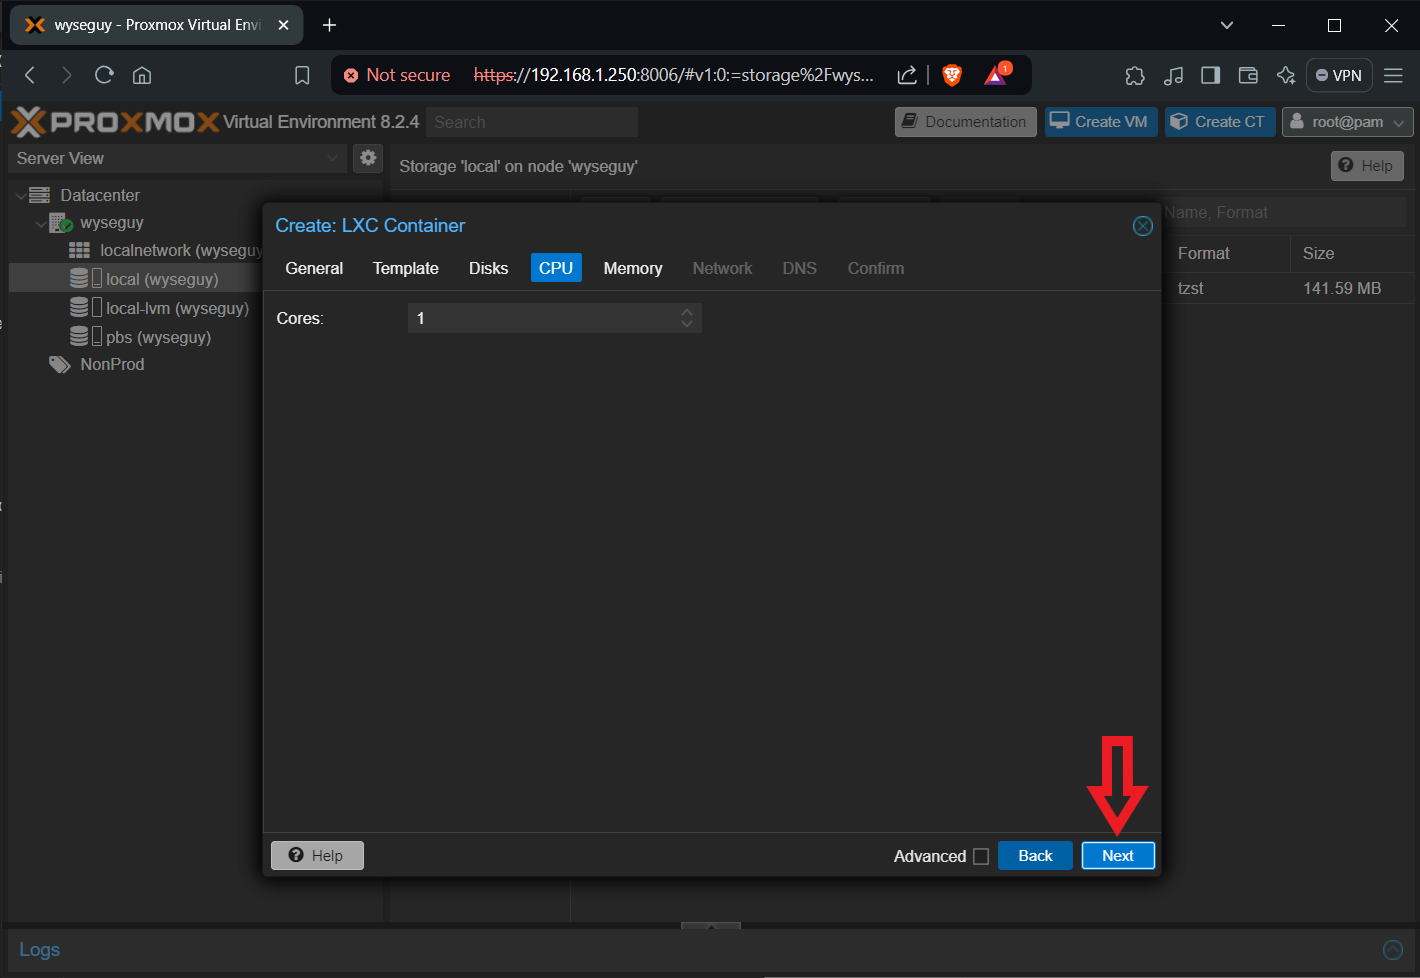Click the browser address bar URL
This screenshot has width=1420, height=978.
click(x=673, y=75)
